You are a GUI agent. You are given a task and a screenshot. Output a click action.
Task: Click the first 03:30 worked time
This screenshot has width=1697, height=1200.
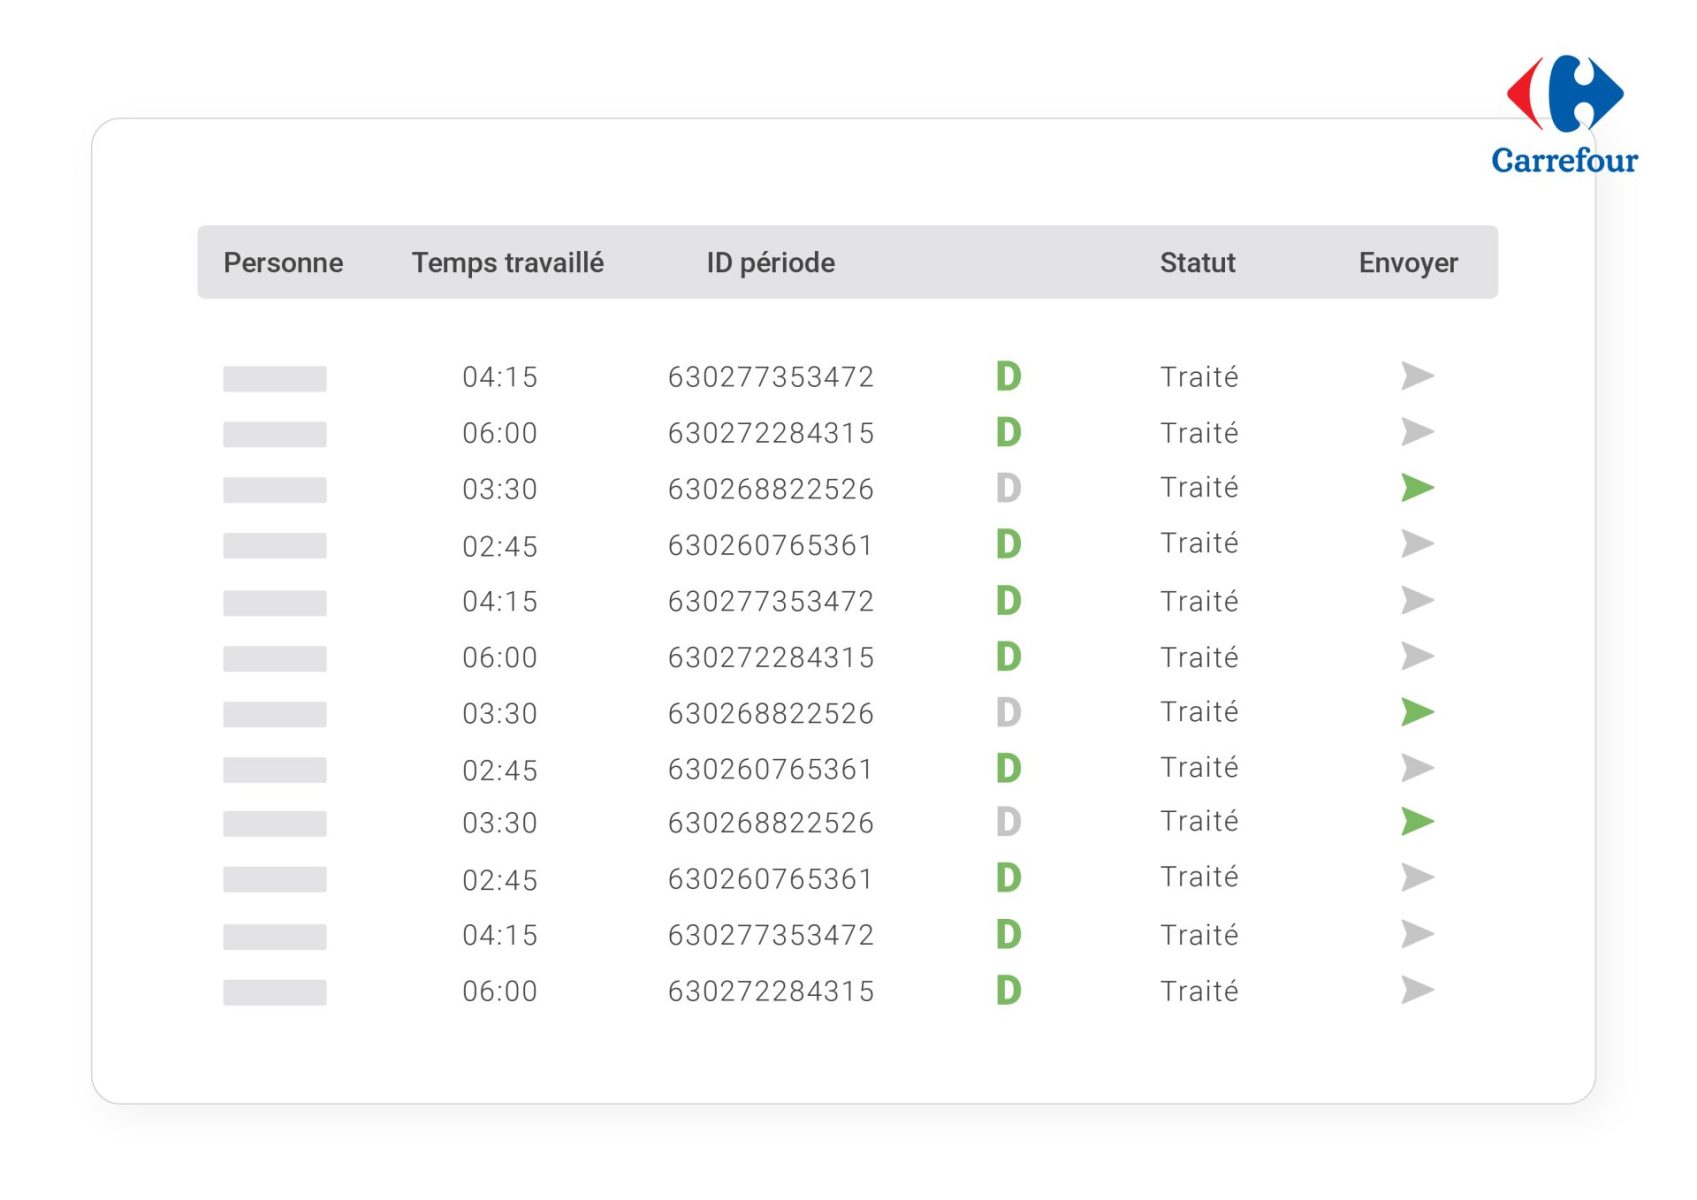[500, 489]
